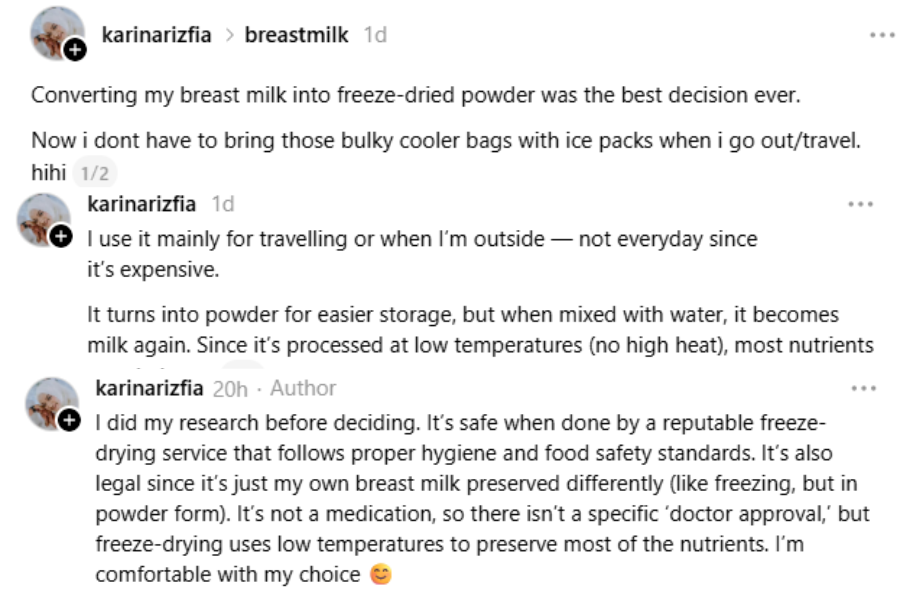Click the 1d timestamp next to breastmilk
Viewport: 900px width, 600px height.
coord(375,35)
